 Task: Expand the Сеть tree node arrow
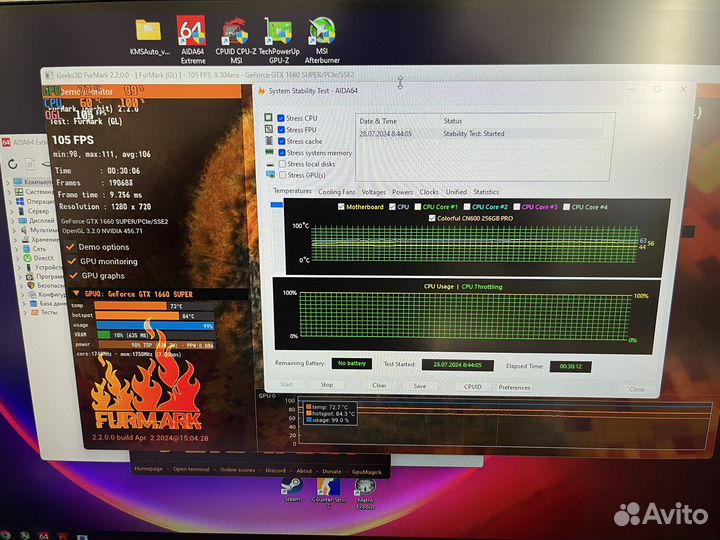click(x=17, y=249)
